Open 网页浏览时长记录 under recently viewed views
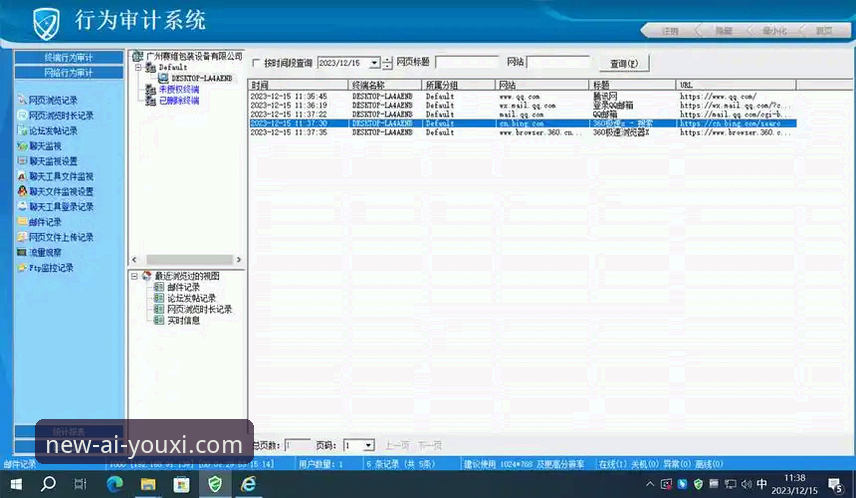Image resolution: width=856 pixels, height=498 pixels. click(x=199, y=309)
